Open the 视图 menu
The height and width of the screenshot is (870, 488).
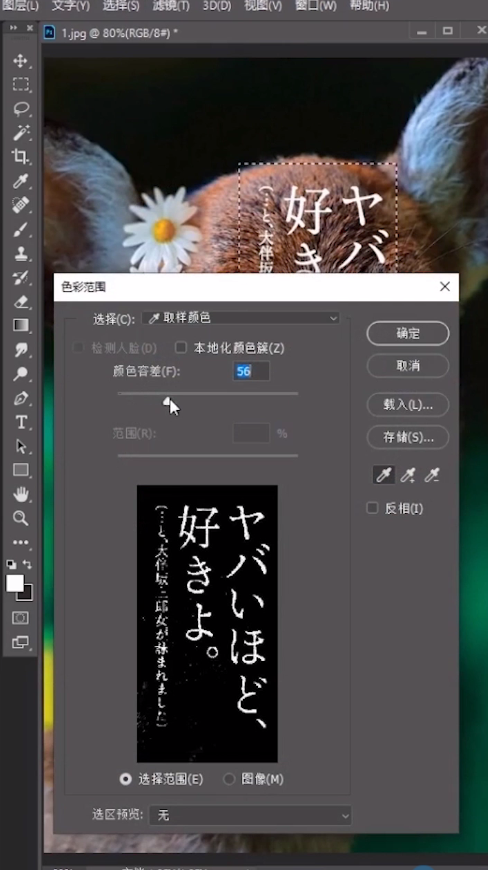263,6
